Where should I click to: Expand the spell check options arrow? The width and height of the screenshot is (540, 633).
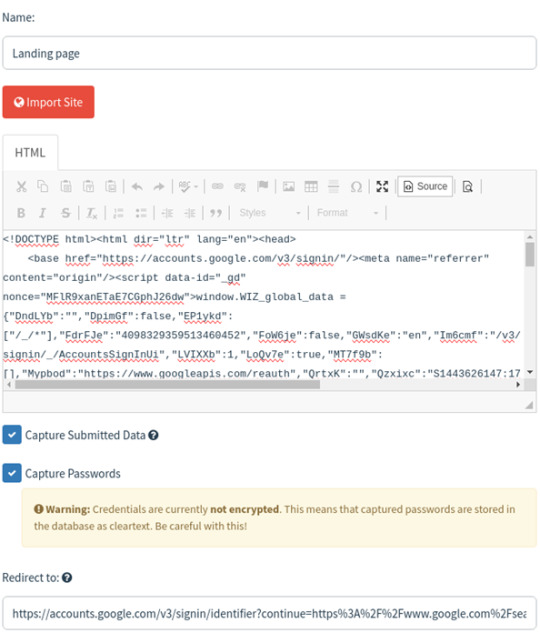[196, 187]
